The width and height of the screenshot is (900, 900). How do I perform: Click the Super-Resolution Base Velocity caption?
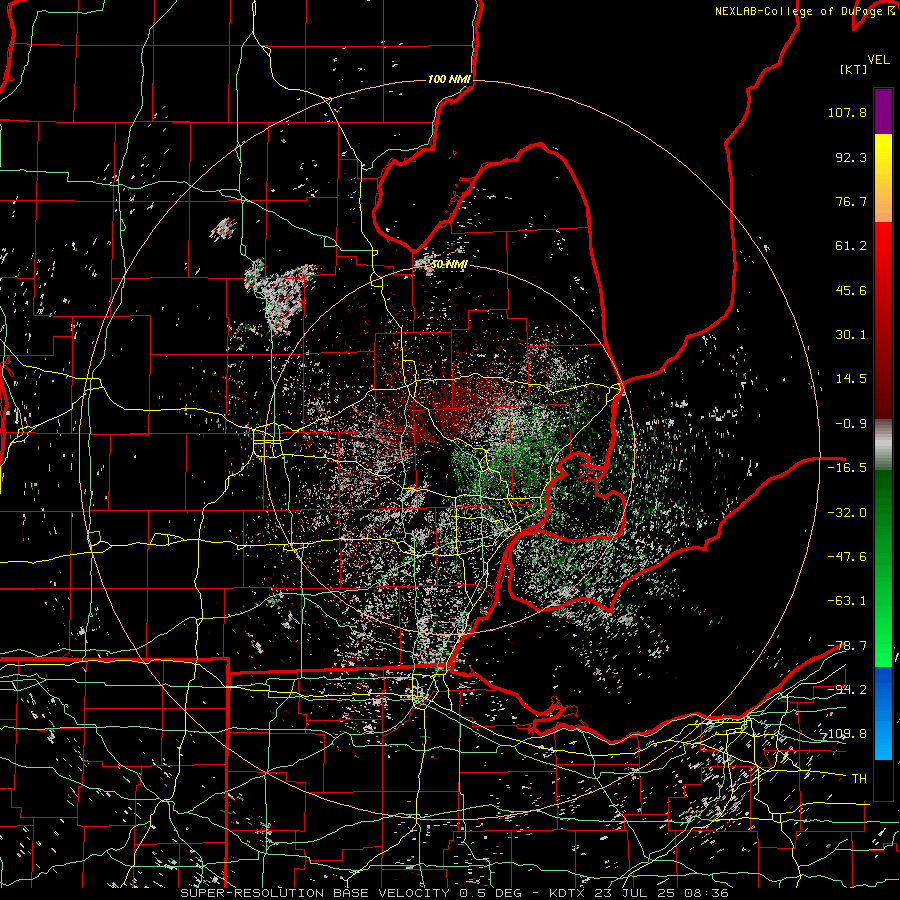coord(455,893)
